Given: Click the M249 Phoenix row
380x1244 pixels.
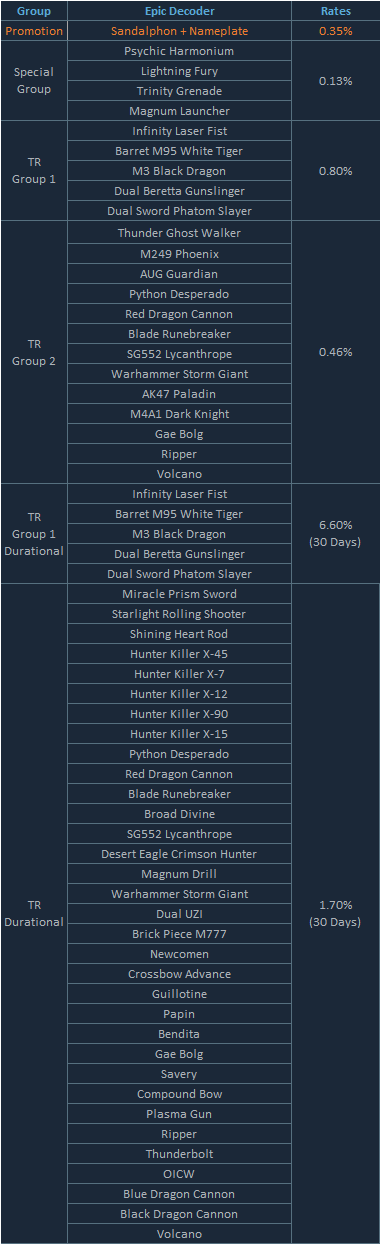Looking at the screenshot, I should [179, 253].
